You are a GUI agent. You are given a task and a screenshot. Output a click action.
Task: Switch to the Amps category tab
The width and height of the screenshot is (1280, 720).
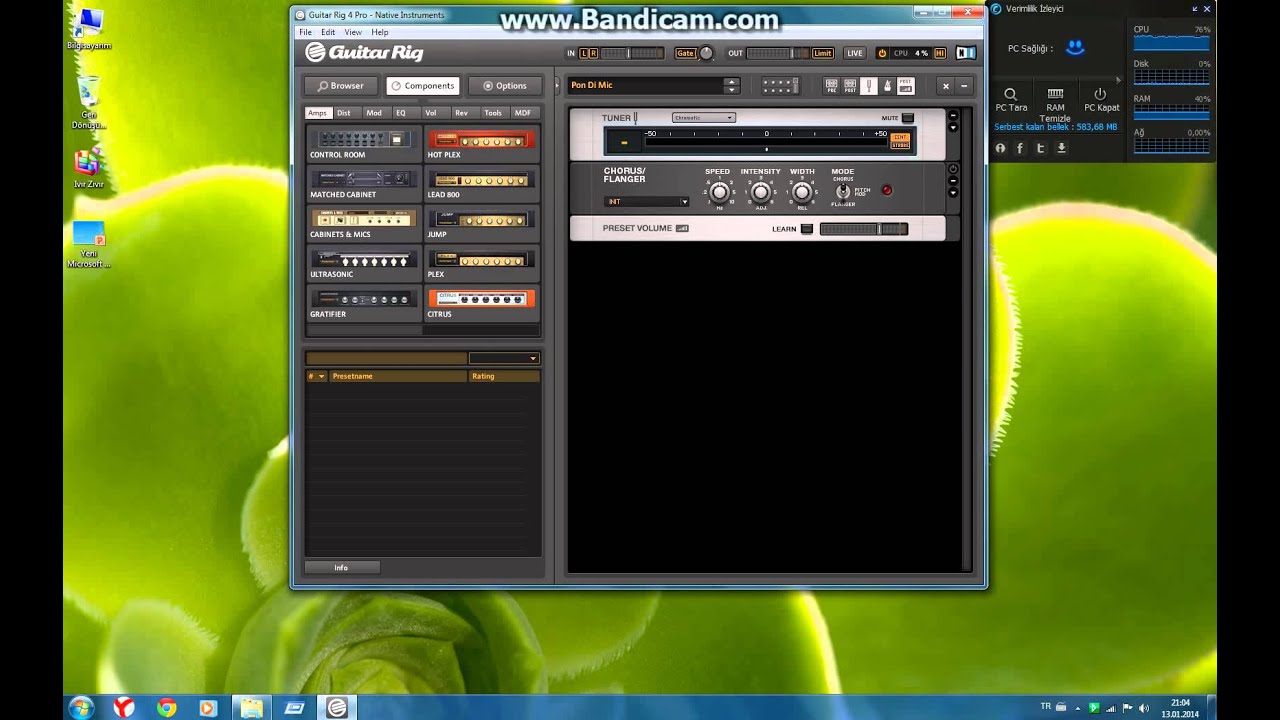[317, 113]
